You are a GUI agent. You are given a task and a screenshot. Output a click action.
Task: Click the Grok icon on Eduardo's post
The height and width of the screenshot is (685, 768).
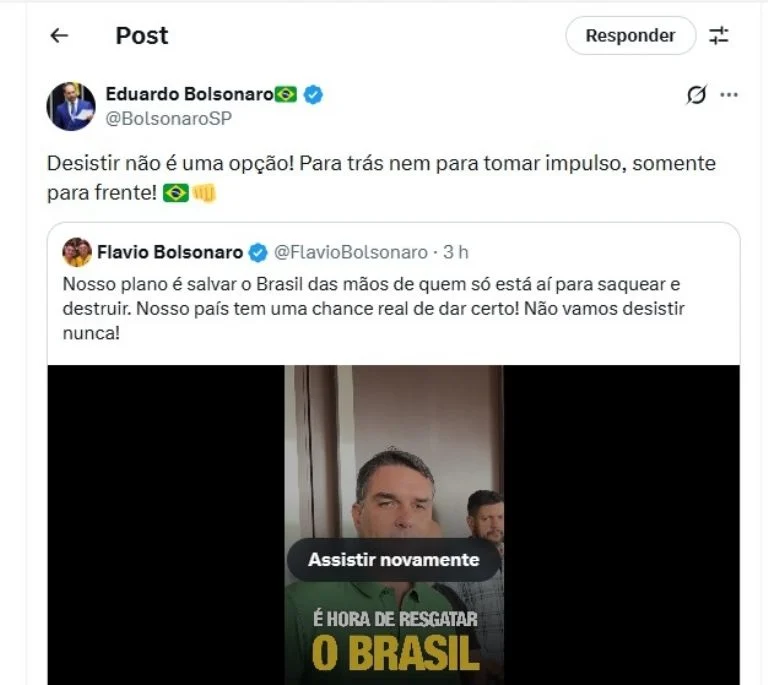(x=696, y=94)
